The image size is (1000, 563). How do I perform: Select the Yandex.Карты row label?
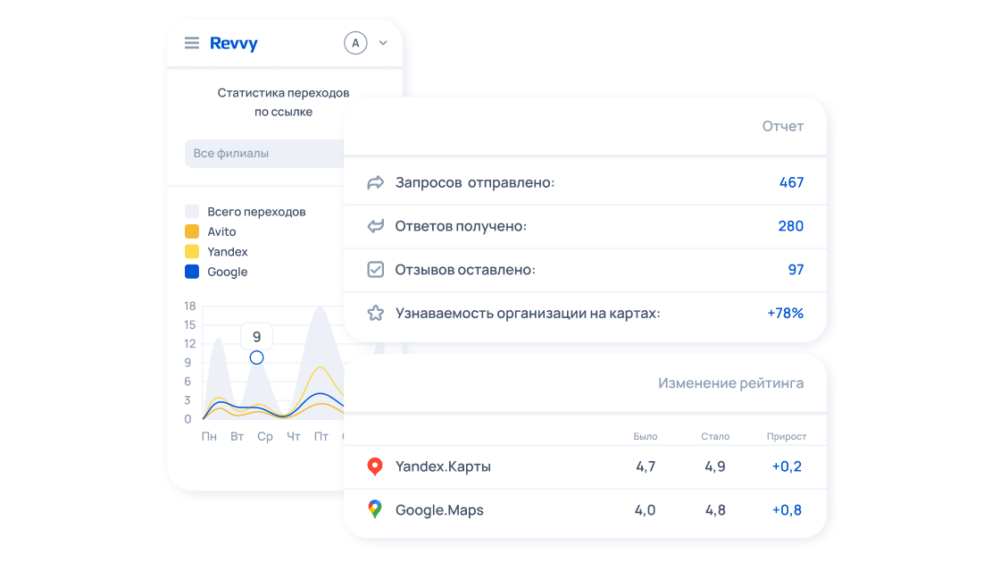pos(443,467)
